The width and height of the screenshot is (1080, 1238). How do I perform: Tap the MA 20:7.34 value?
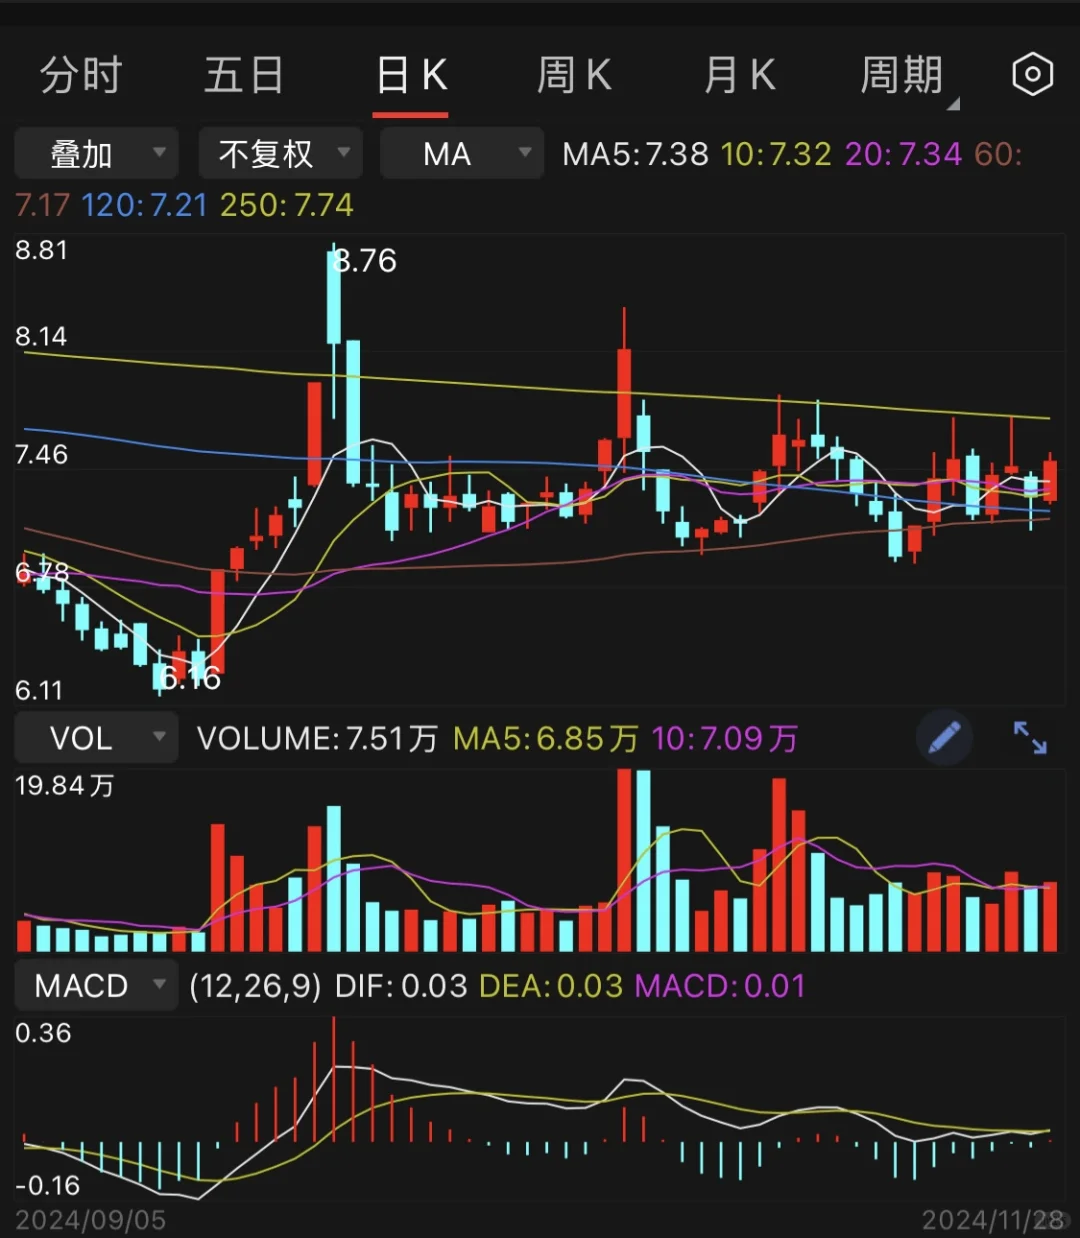(x=903, y=154)
